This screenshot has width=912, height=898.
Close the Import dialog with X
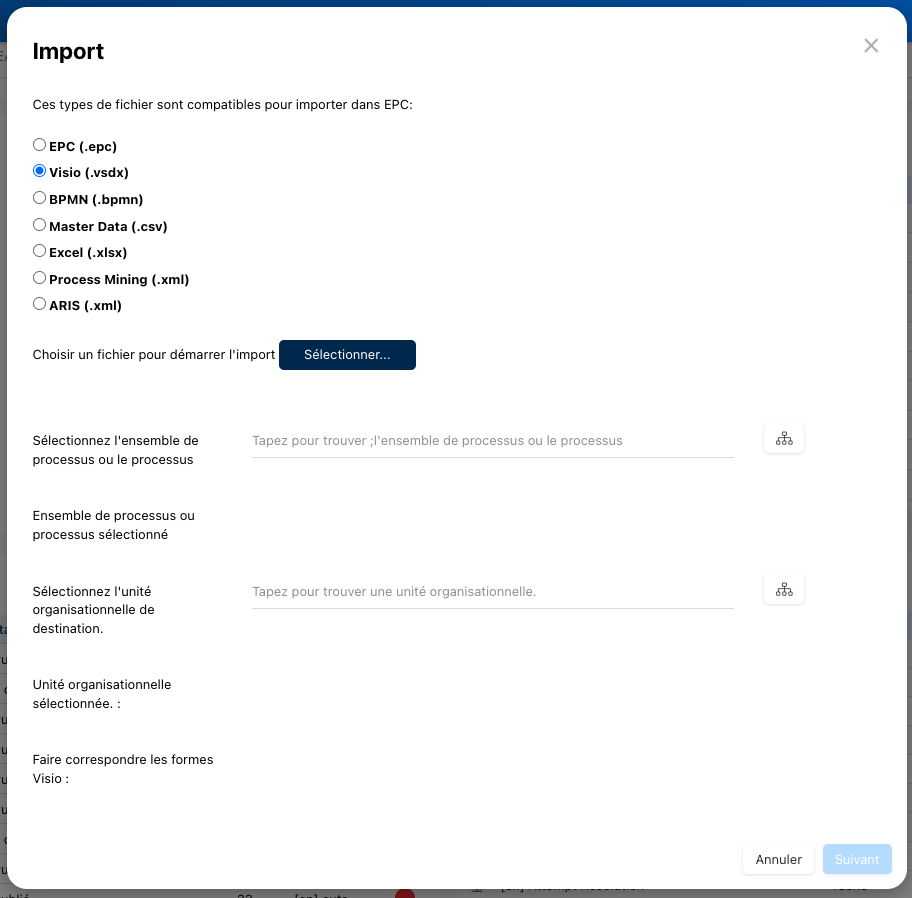coord(871,46)
